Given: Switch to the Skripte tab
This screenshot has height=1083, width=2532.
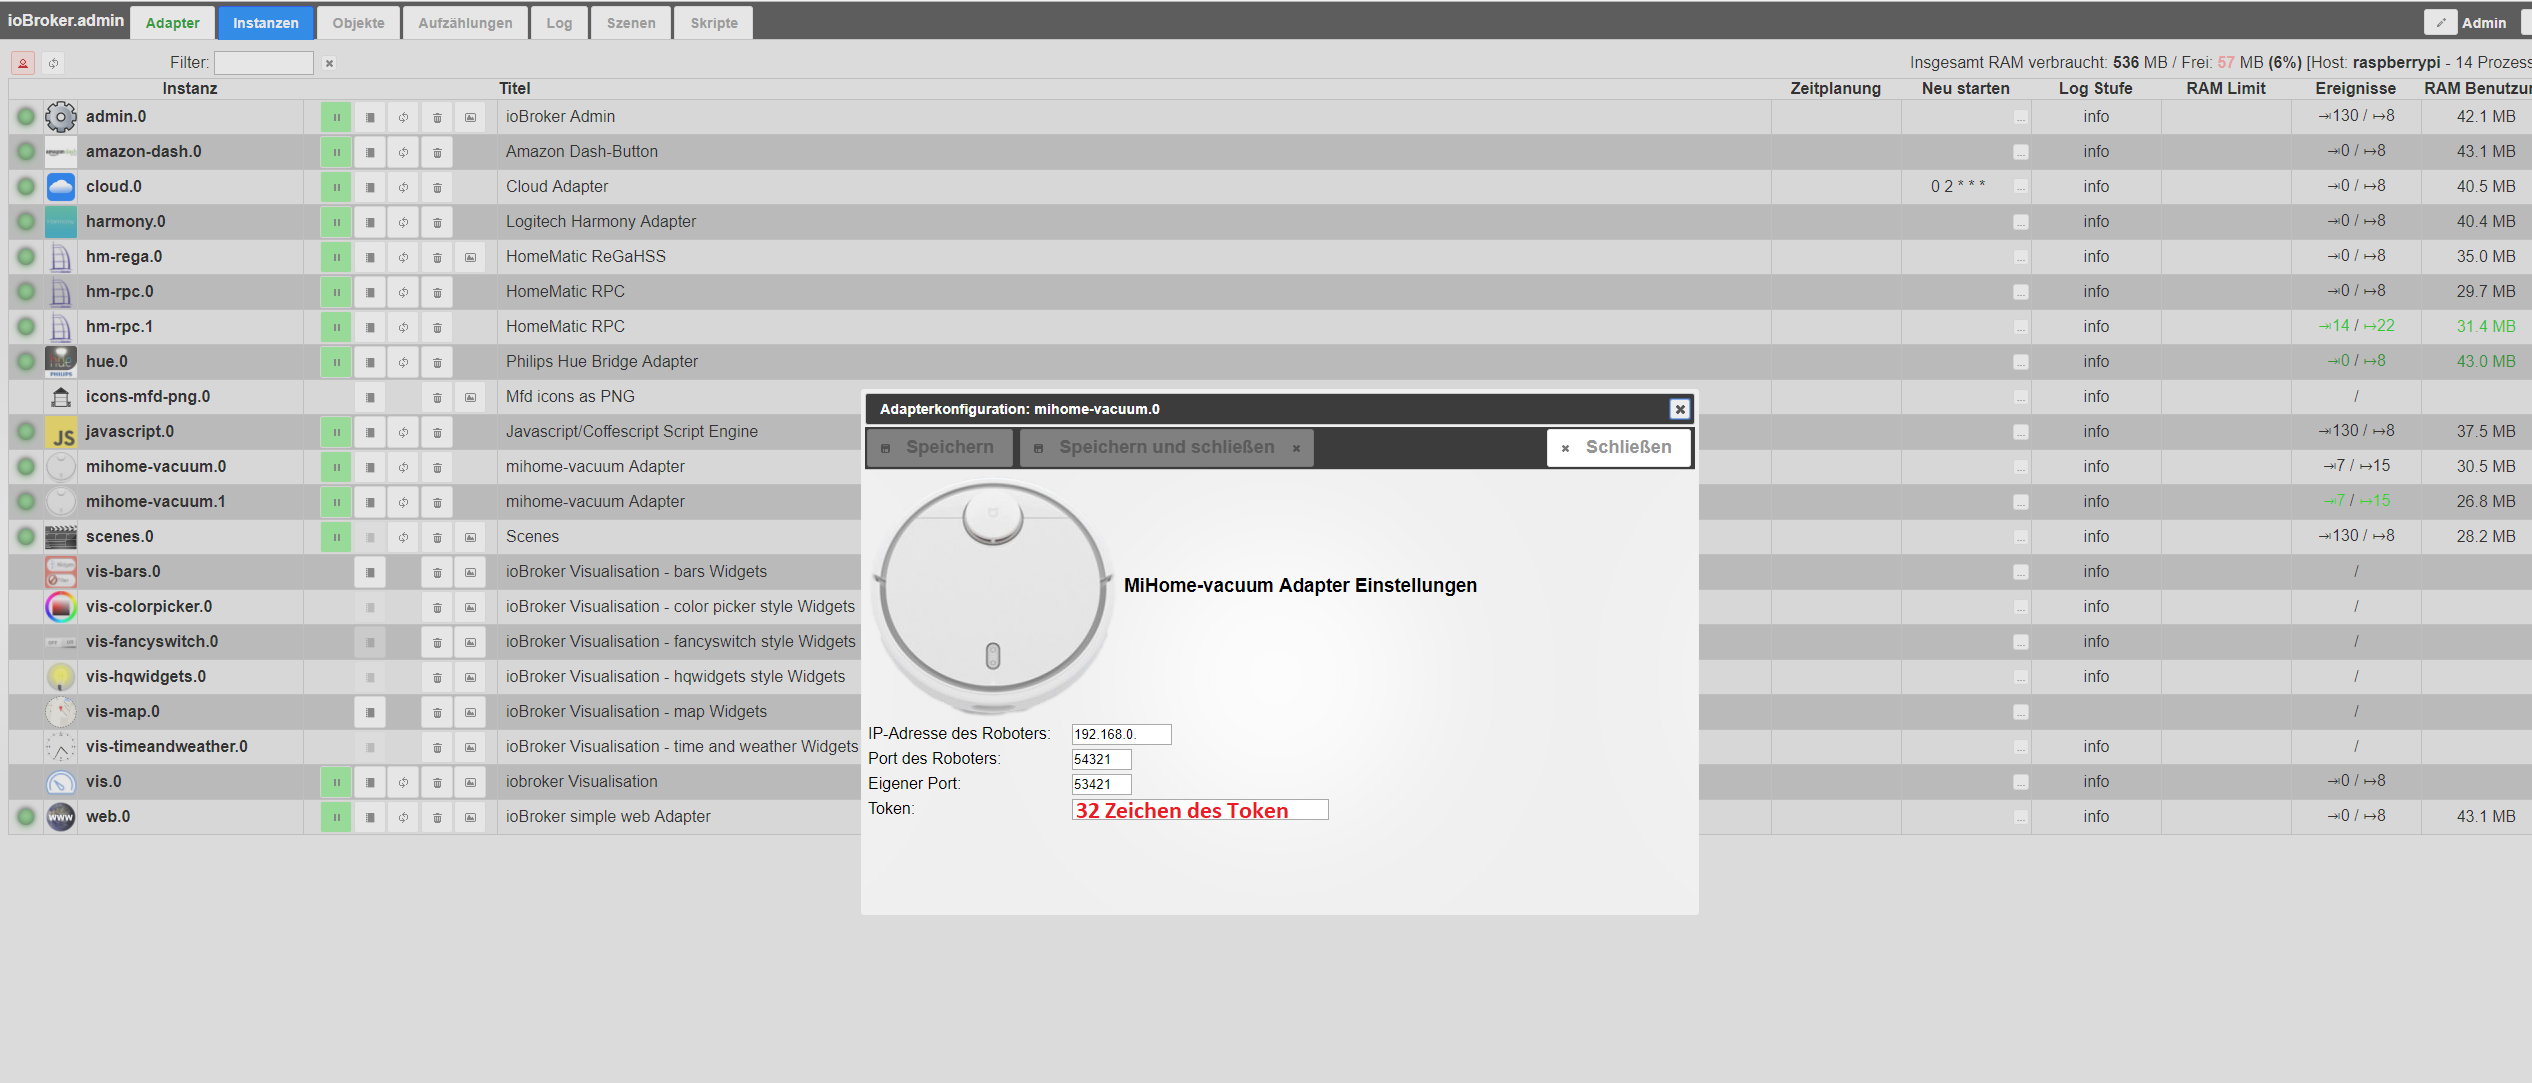Looking at the screenshot, I should pos(713,23).
